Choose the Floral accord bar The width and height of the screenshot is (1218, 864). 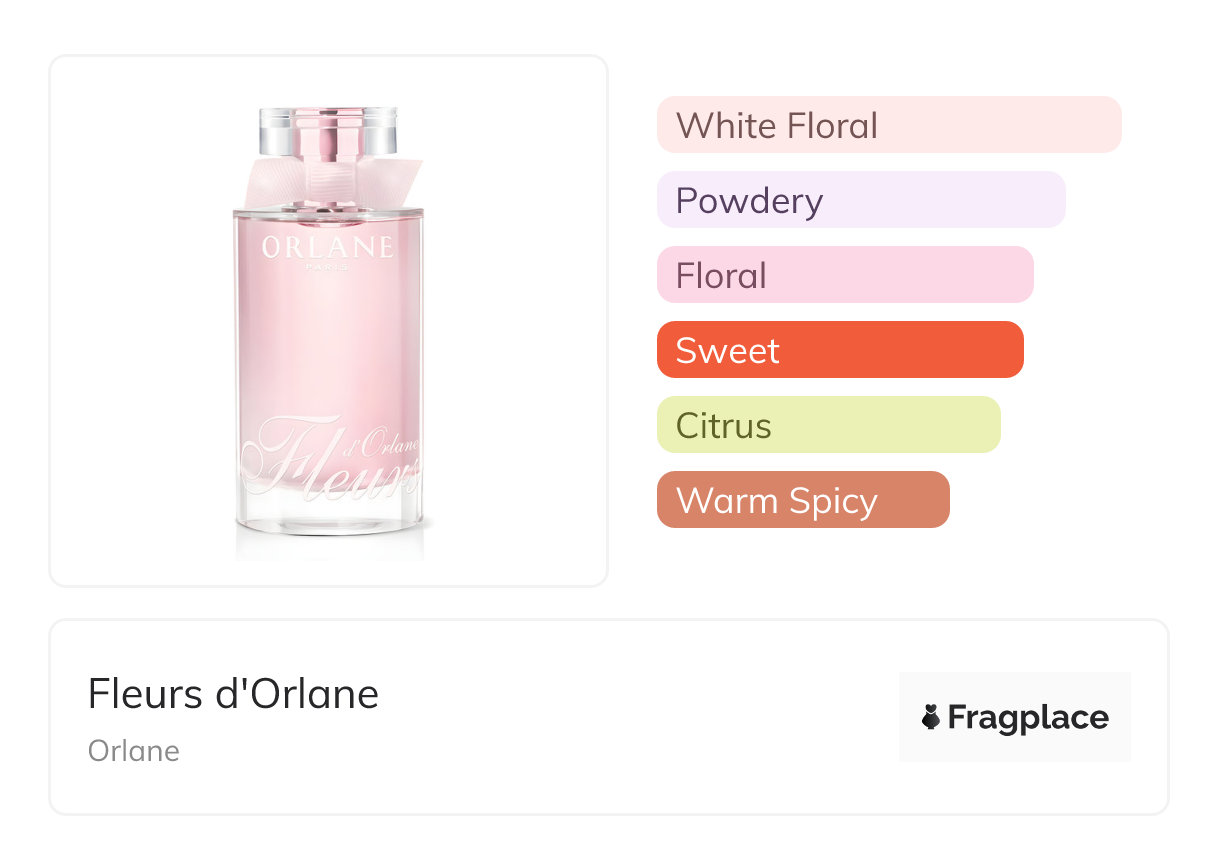[x=845, y=275]
